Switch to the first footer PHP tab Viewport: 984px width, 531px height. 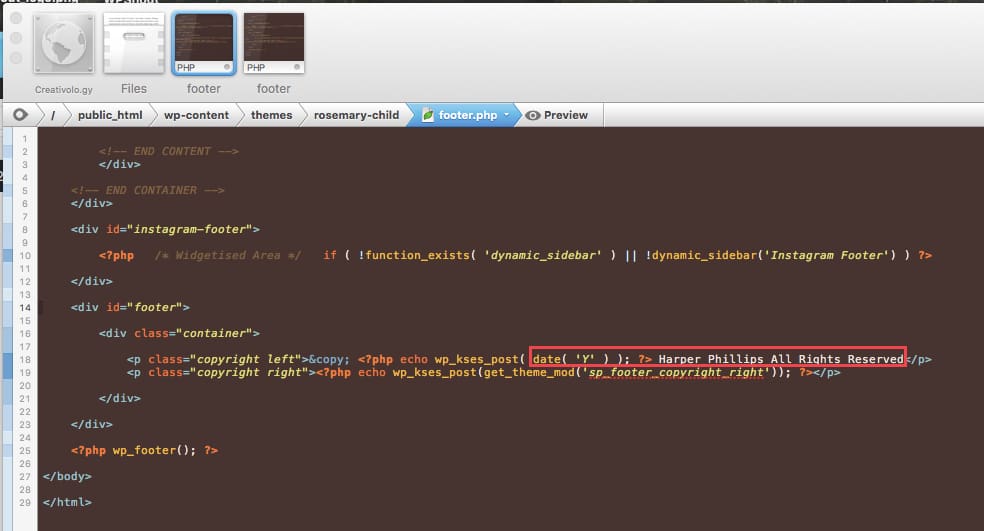(204, 44)
